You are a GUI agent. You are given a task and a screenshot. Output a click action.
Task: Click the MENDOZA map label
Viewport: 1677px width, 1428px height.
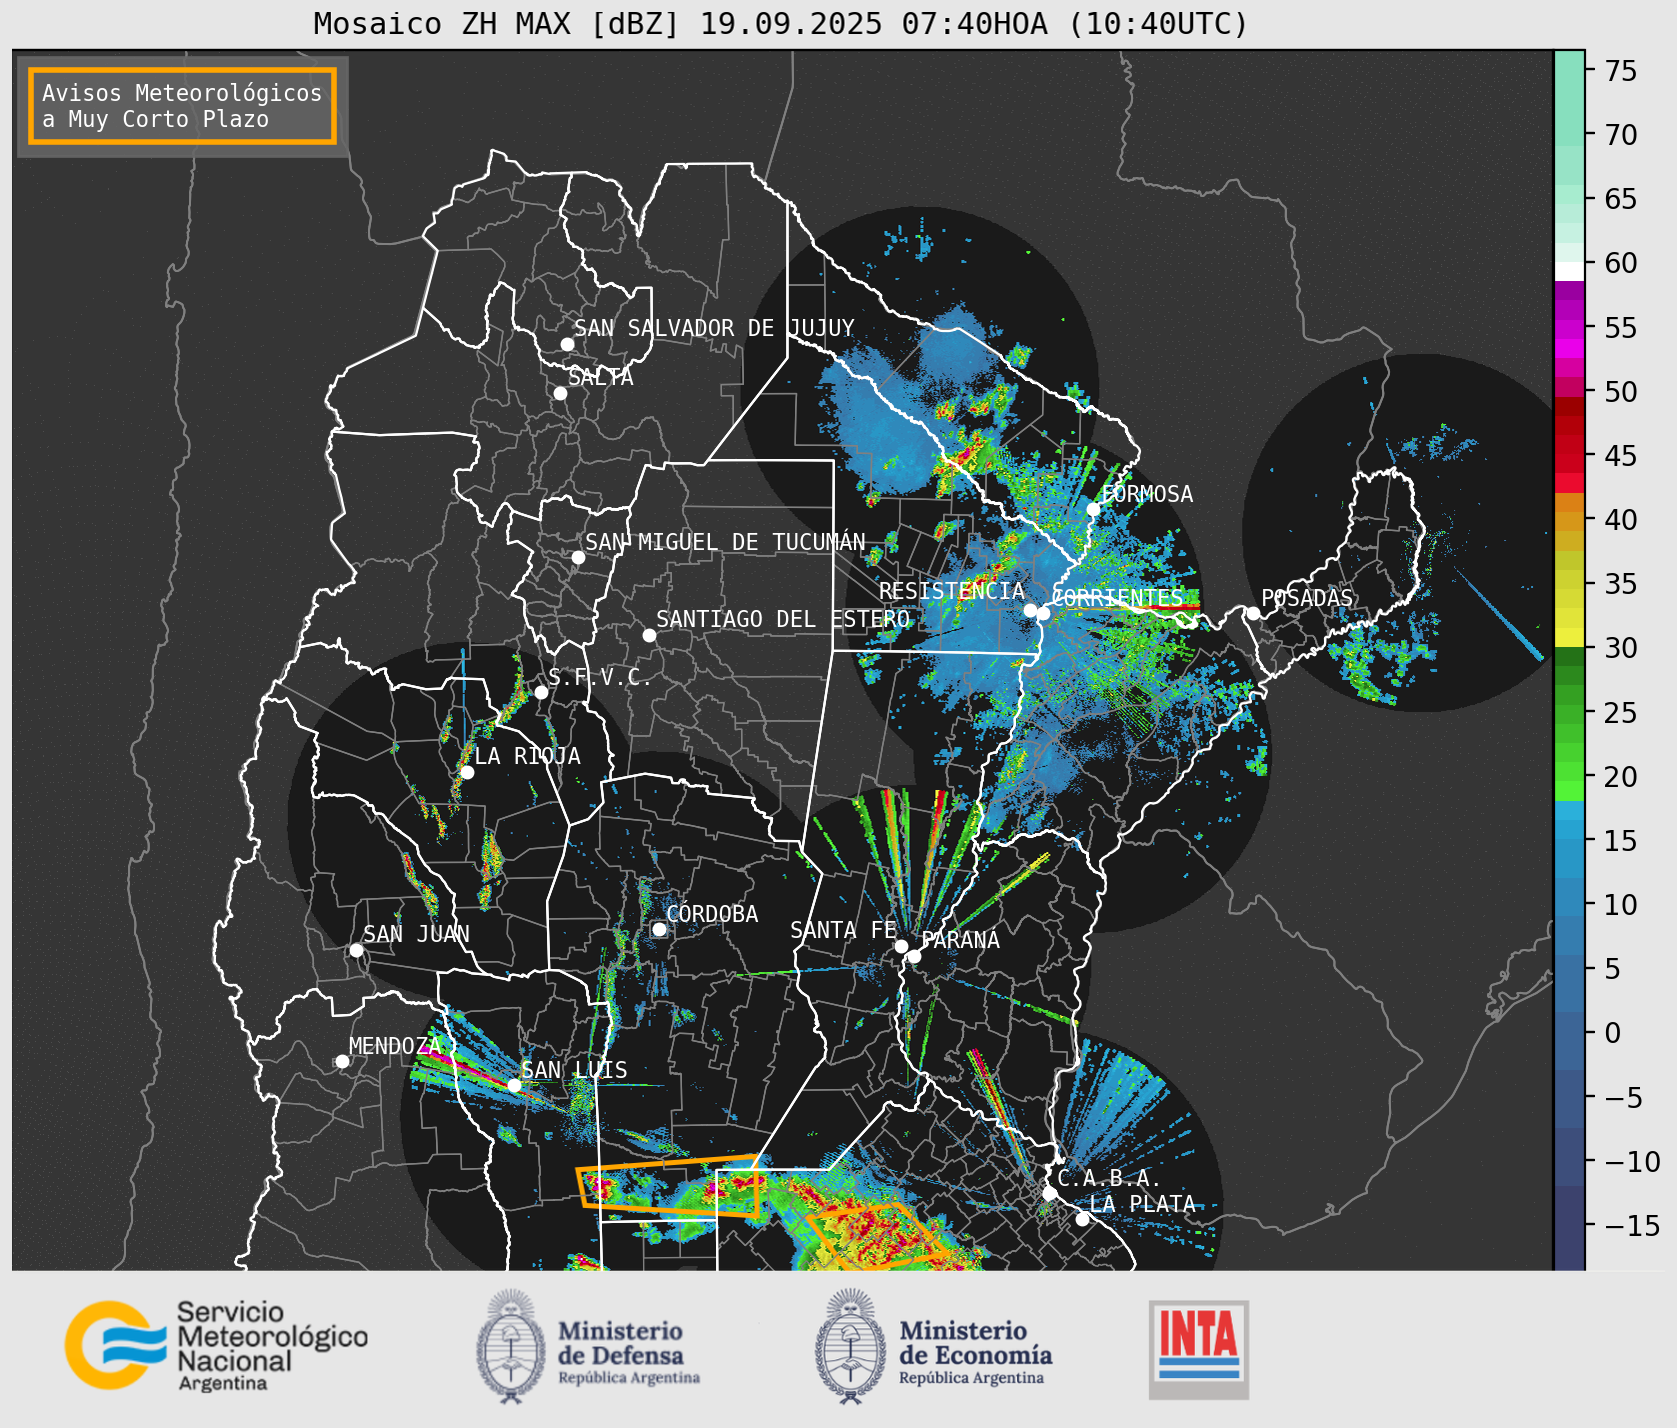point(395,1046)
